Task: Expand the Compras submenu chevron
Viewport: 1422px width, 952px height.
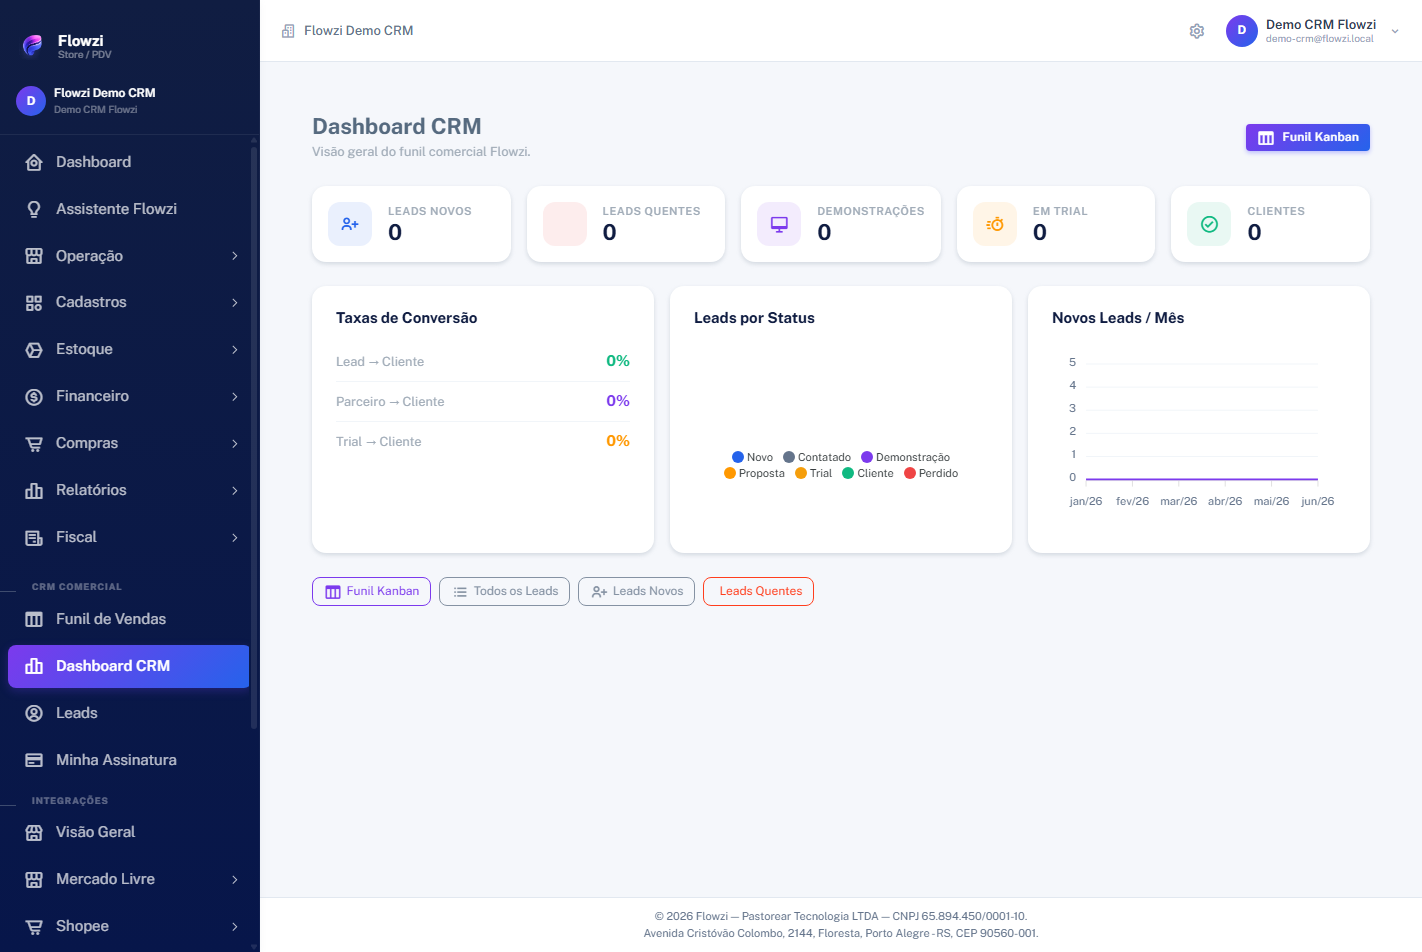Action: point(235,444)
